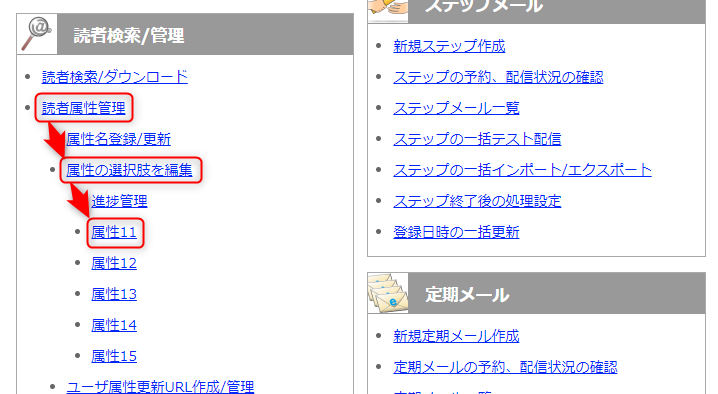Create a new step via 新規ステップ作成
The width and height of the screenshot is (718, 394).
(x=449, y=46)
